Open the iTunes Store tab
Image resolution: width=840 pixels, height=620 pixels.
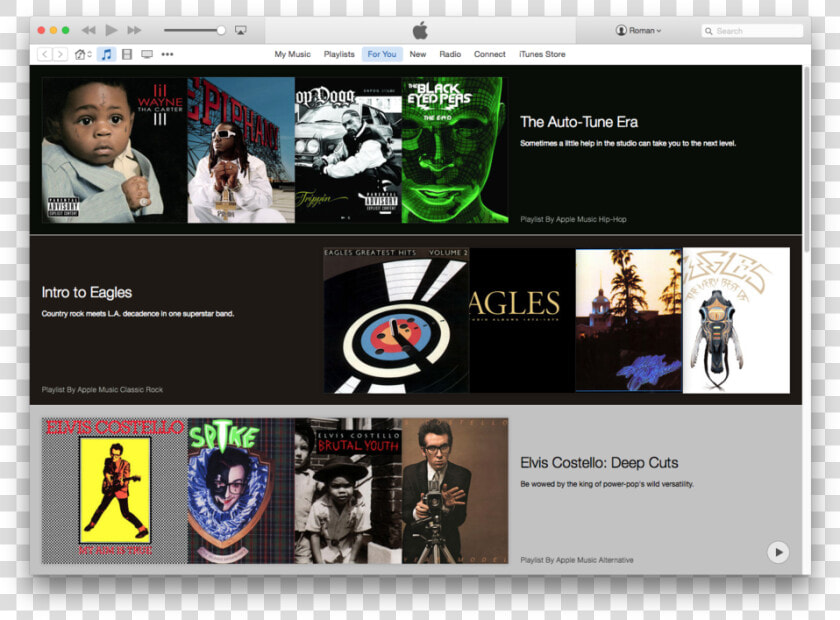pos(542,54)
